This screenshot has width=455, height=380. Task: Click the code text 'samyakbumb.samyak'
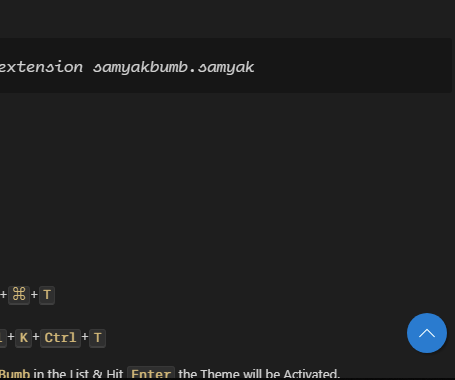[x=174, y=67]
